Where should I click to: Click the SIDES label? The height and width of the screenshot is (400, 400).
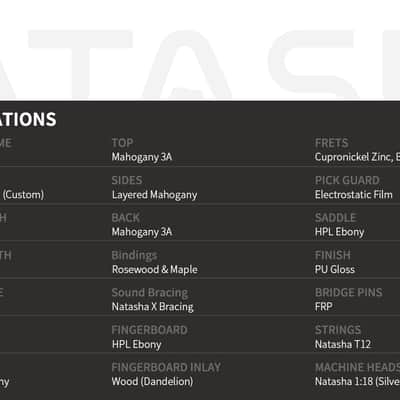127,180
